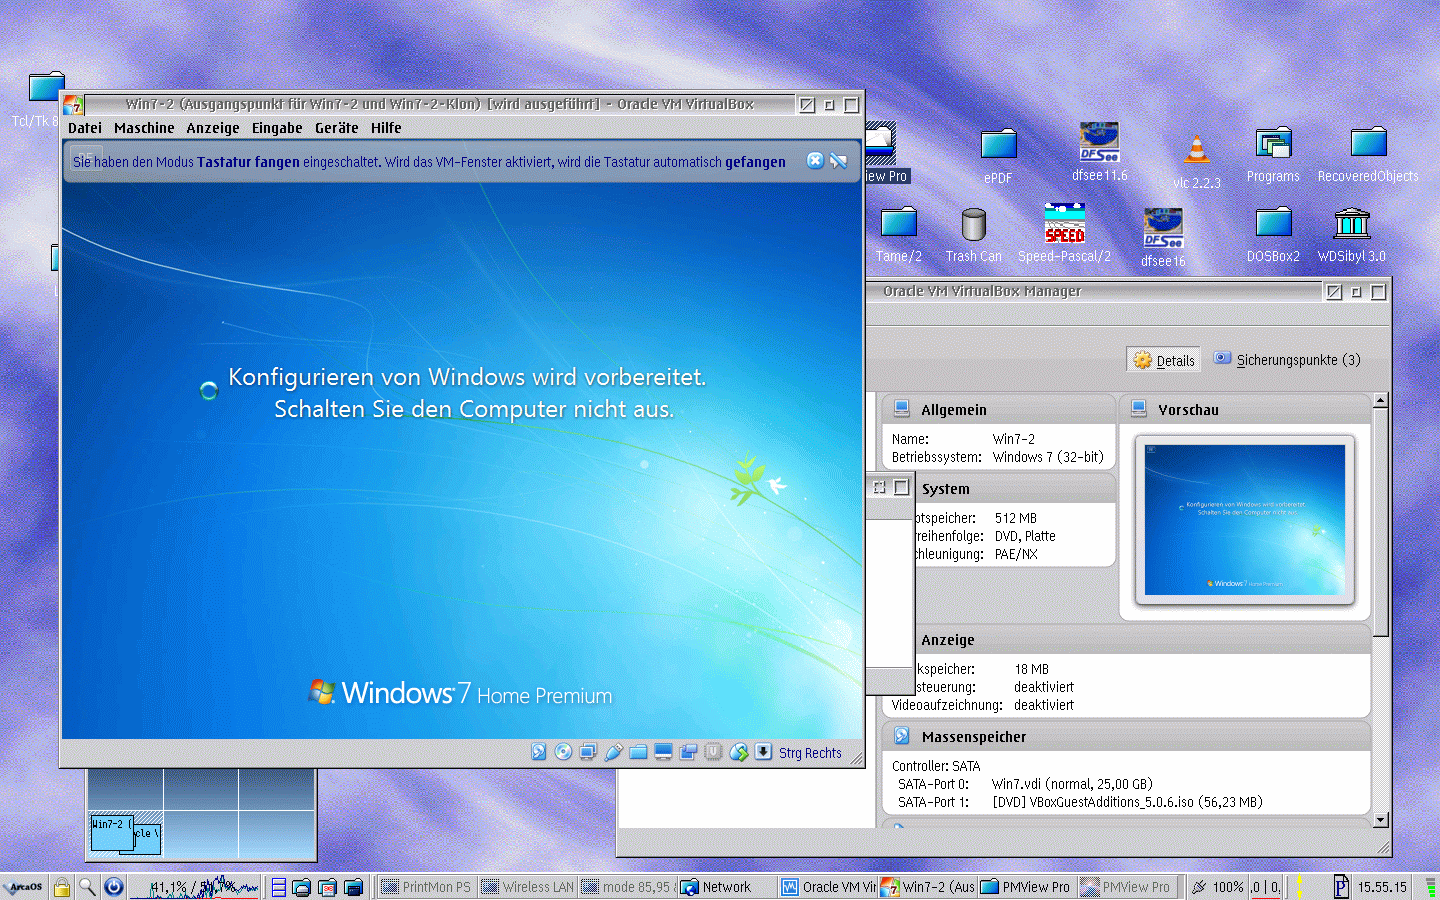1440x900 pixels.
Task: Open Sicherungspunkte (3) in VirtualBox Manager
Action: point(1288,360)
